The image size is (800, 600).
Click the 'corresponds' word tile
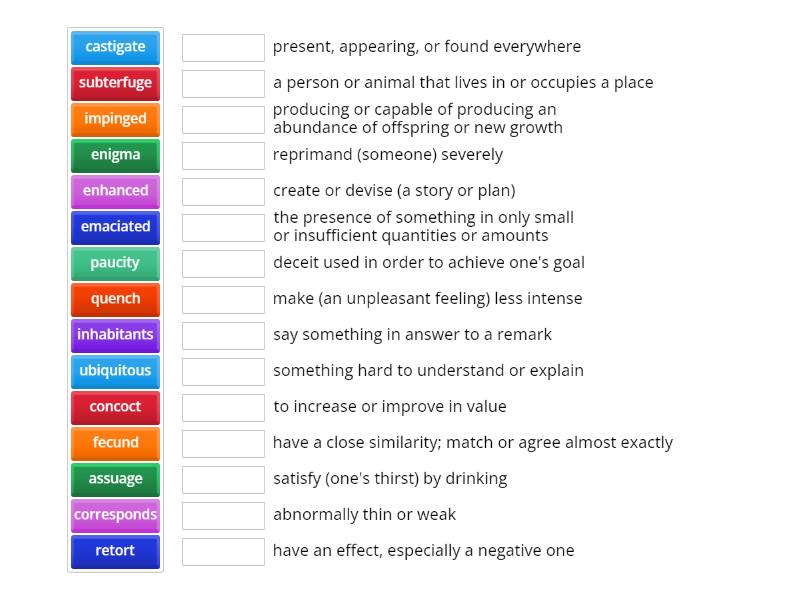click(x=115, y=515)
